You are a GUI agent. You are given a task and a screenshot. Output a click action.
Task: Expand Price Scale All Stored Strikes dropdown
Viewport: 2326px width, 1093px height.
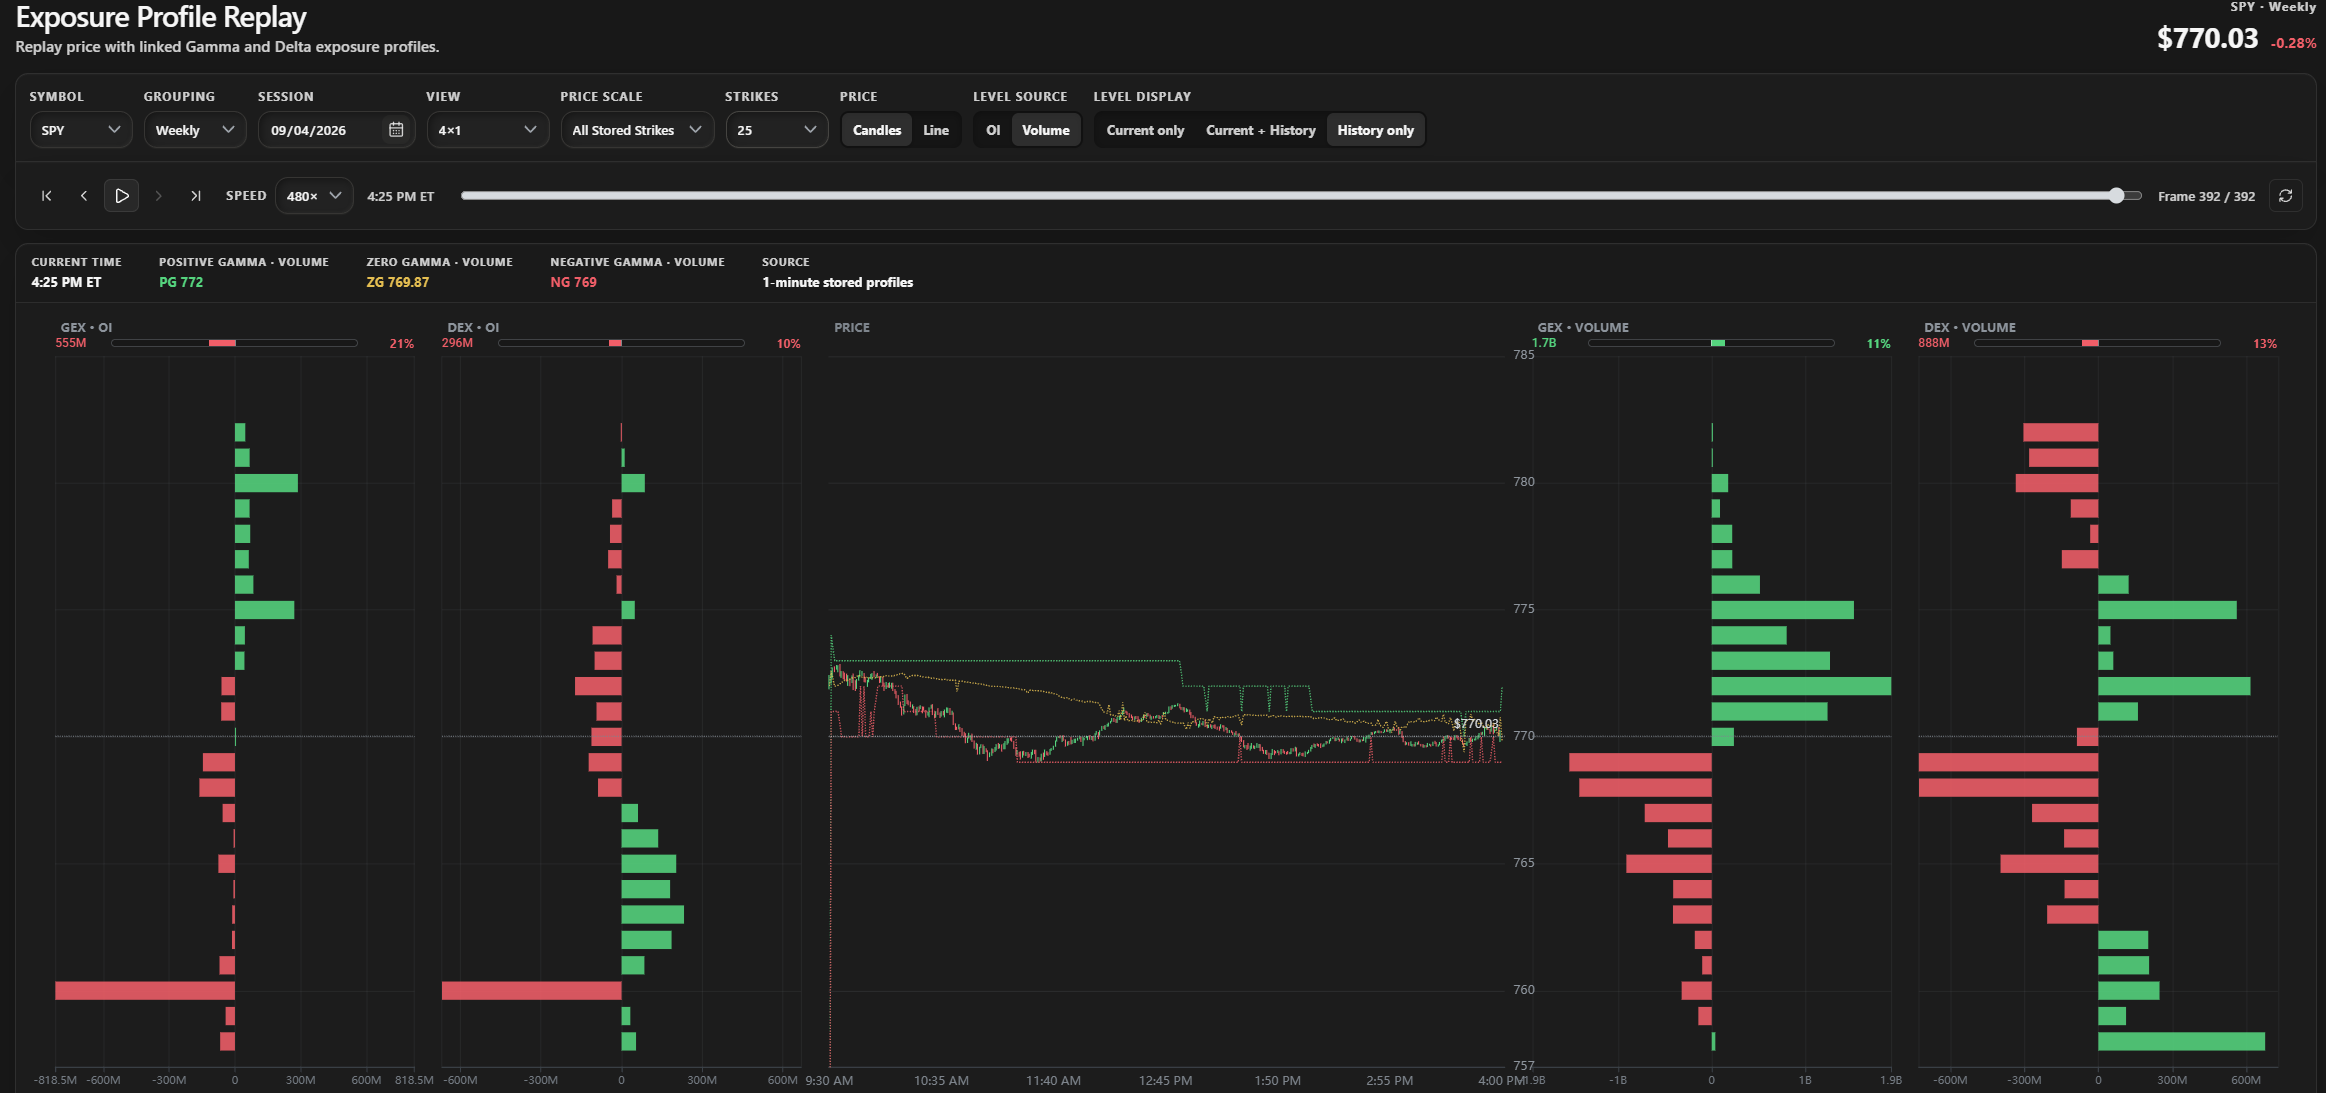(637, 130)
